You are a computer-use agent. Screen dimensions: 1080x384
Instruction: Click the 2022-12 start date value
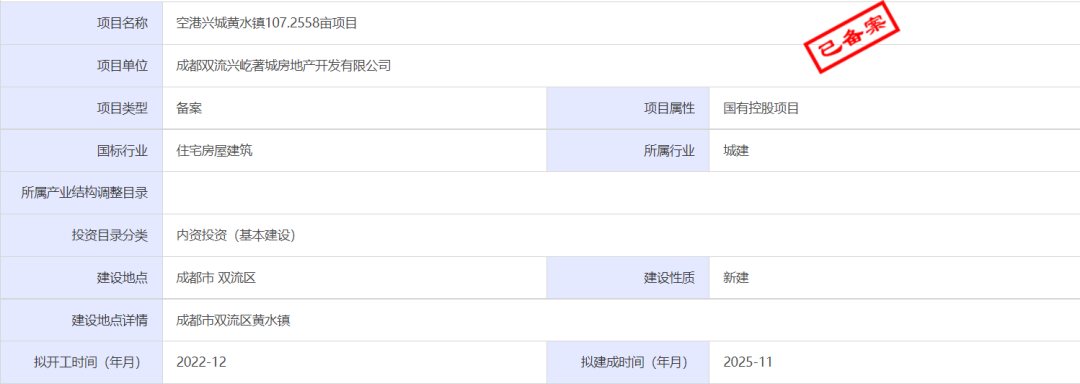click(202, 363)
